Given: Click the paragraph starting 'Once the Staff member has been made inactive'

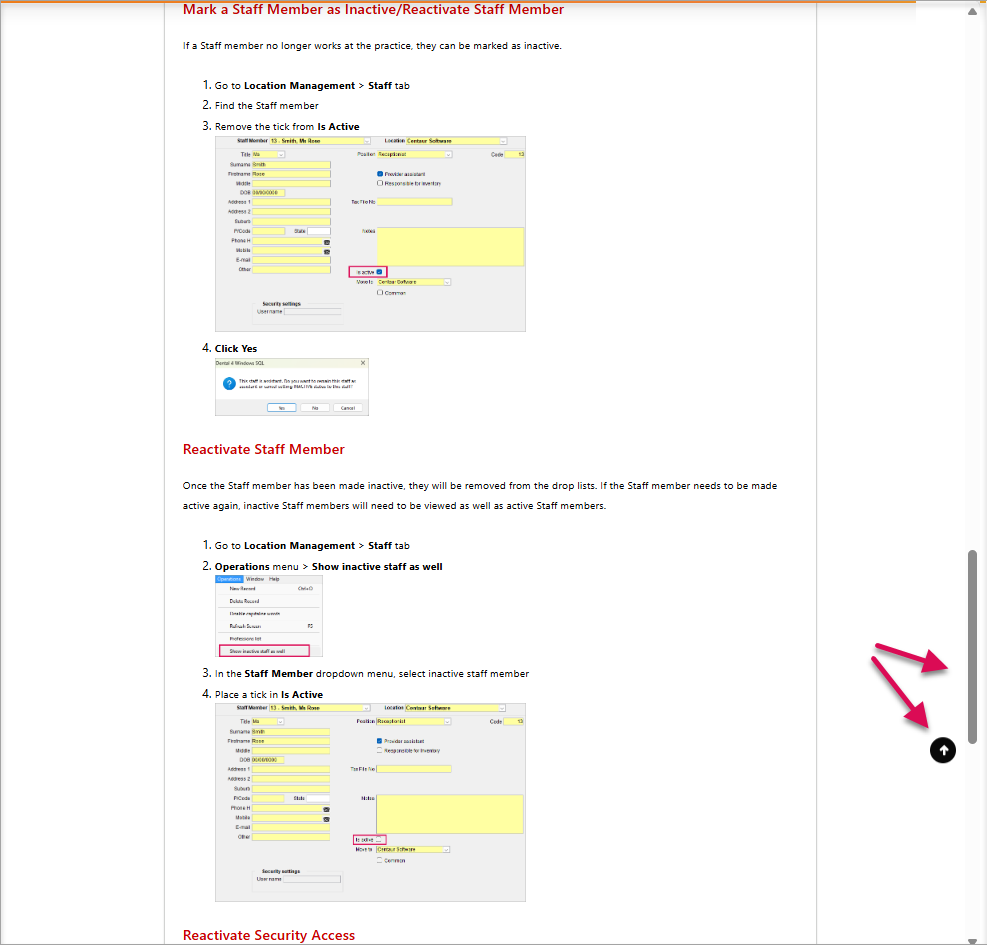Looking at the screenshot, I should pos(480,496).
